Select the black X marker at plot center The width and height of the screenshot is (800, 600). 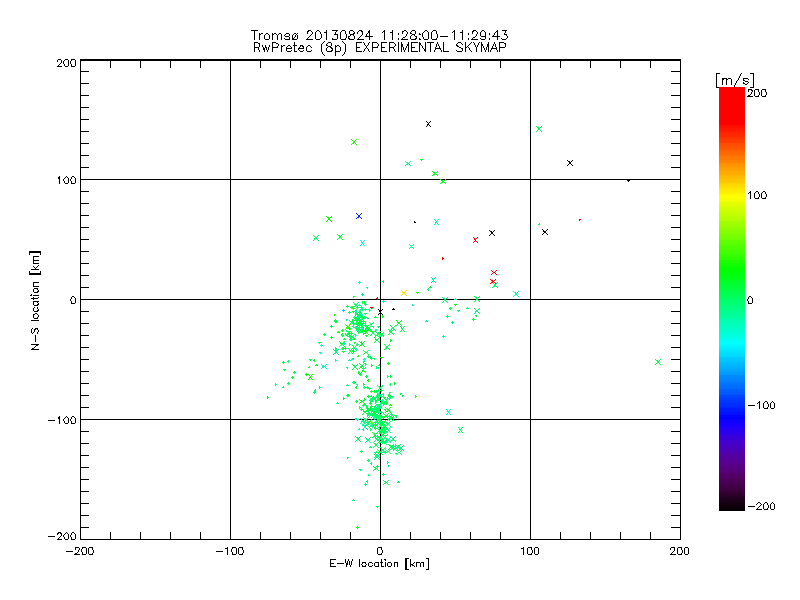(380, 311)
